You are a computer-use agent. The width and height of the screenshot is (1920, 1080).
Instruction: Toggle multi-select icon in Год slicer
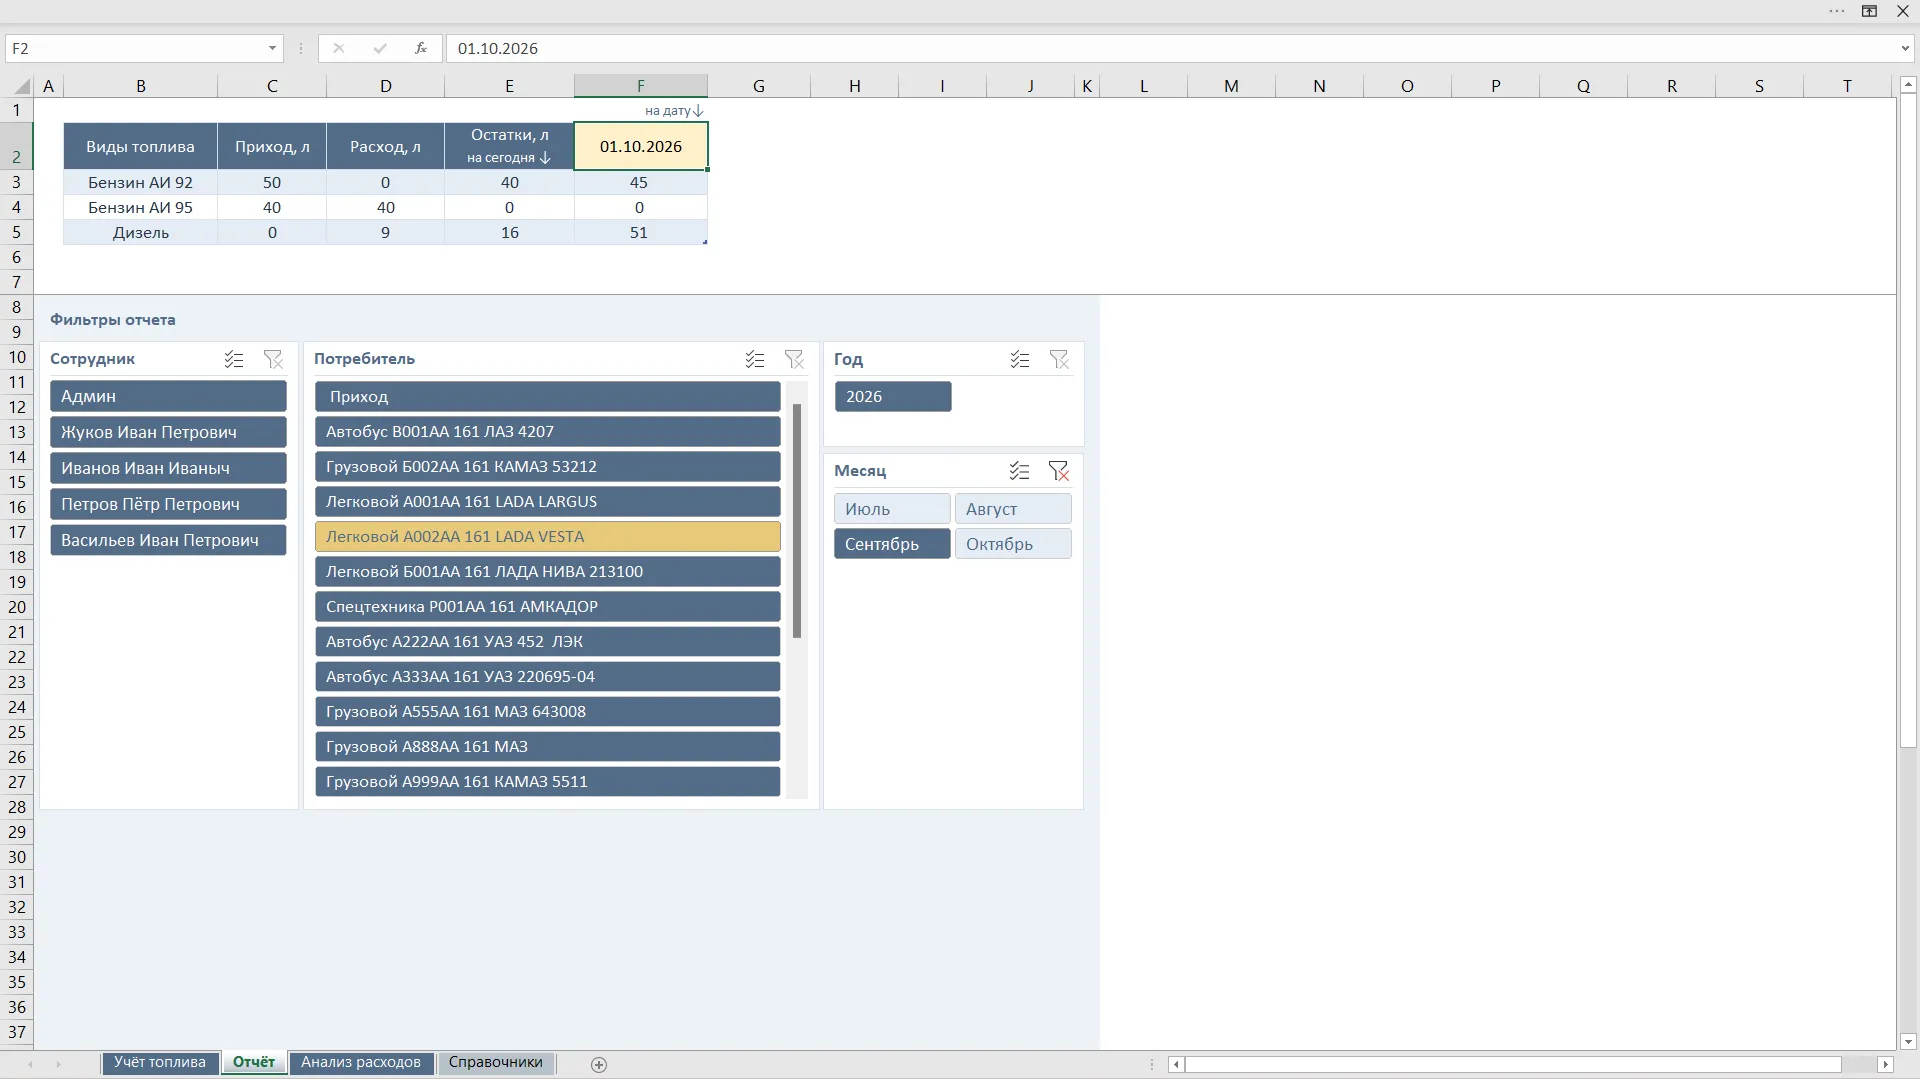[x=1020, y=359]
